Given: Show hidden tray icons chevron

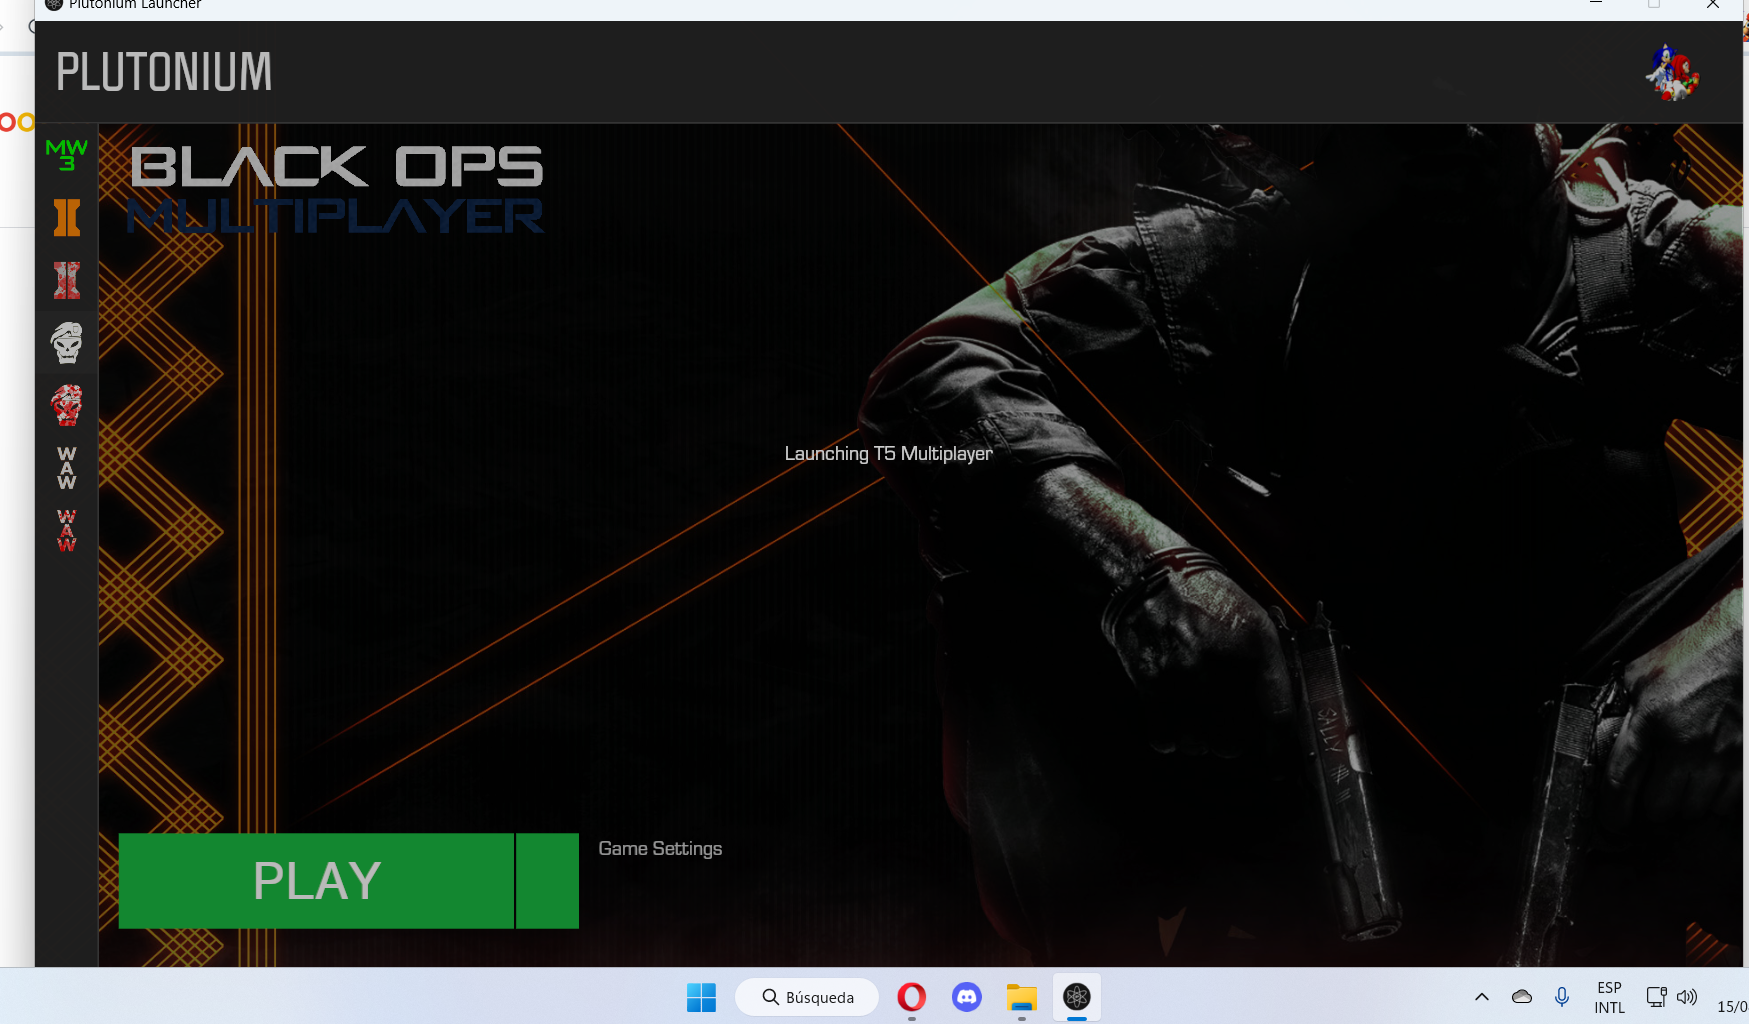Looking at the screenshot, I should pyautogui.click(x=1482, y=997).
